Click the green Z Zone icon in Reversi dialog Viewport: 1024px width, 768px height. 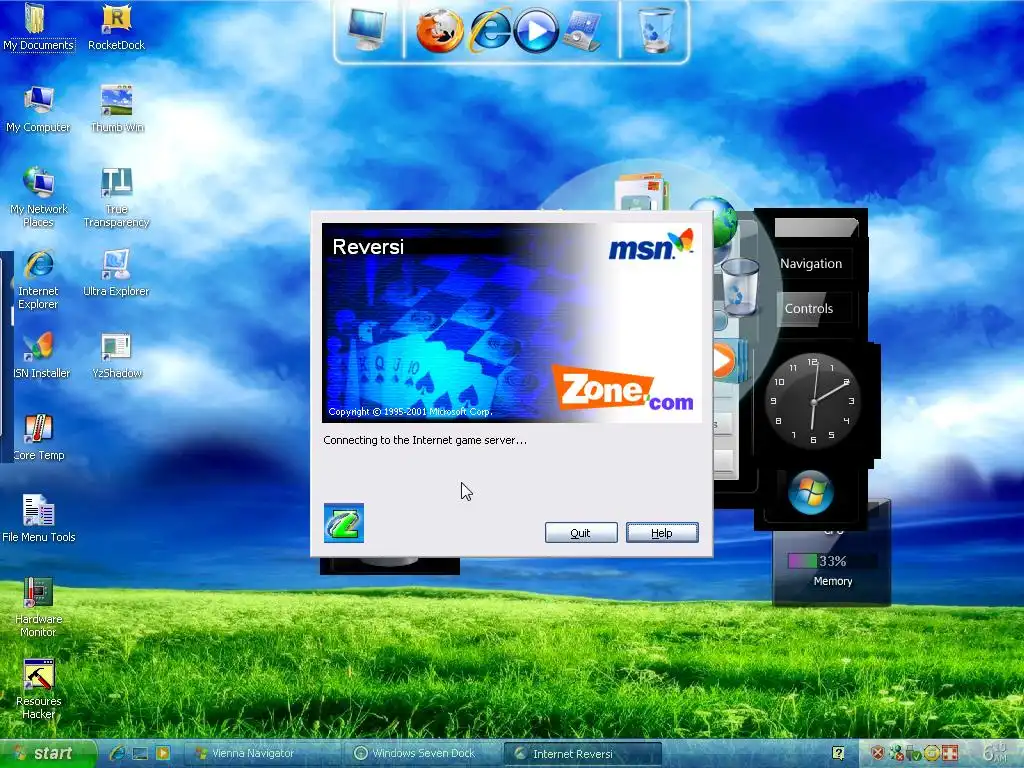coord(344,522)
